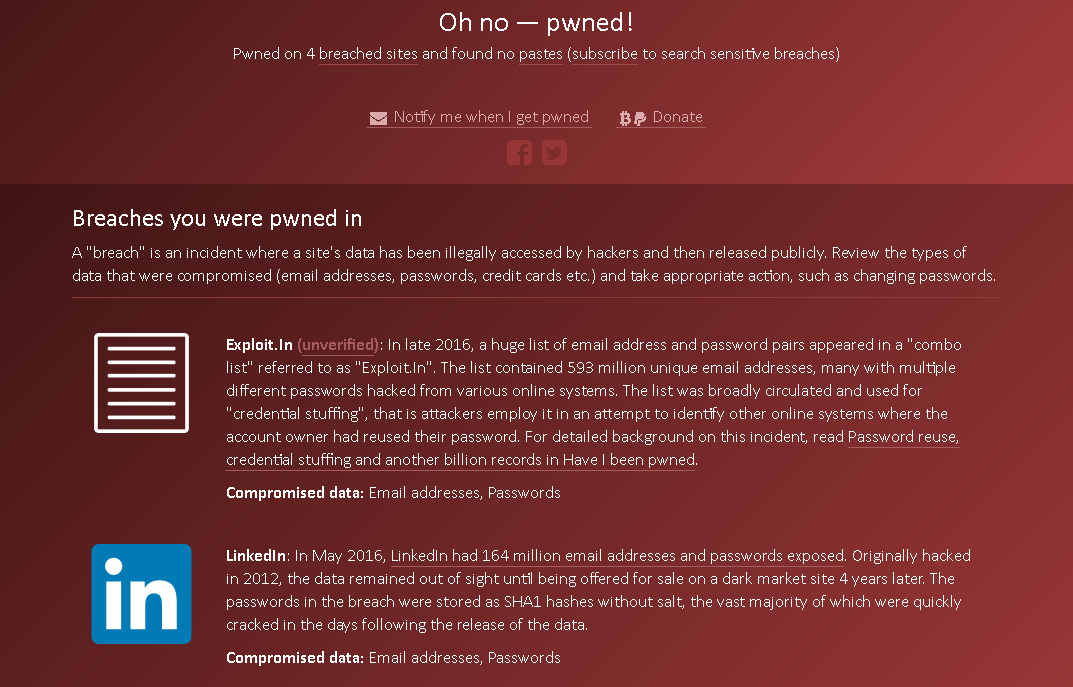Click the Exploit.In combo list document icon

point(141,384)
